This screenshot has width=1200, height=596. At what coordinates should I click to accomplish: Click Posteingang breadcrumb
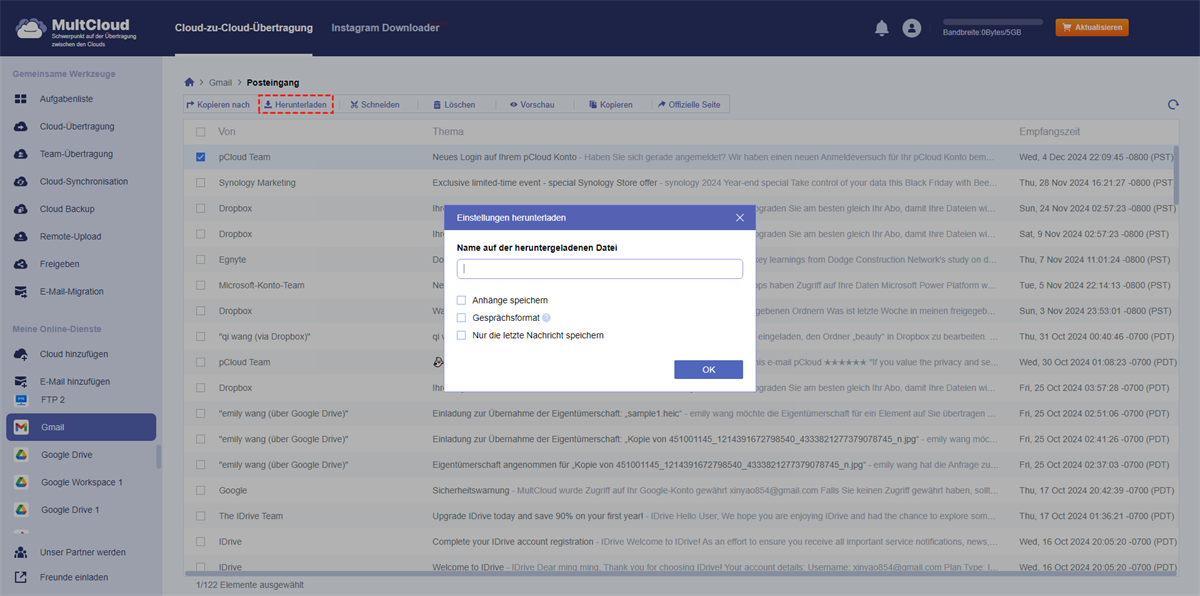point(273,82)
